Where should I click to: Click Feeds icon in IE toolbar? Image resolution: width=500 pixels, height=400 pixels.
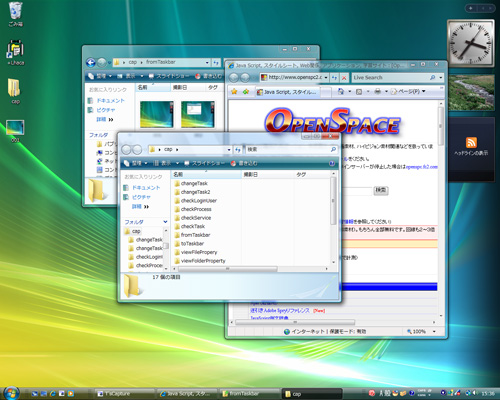click(x=359, y=91)
